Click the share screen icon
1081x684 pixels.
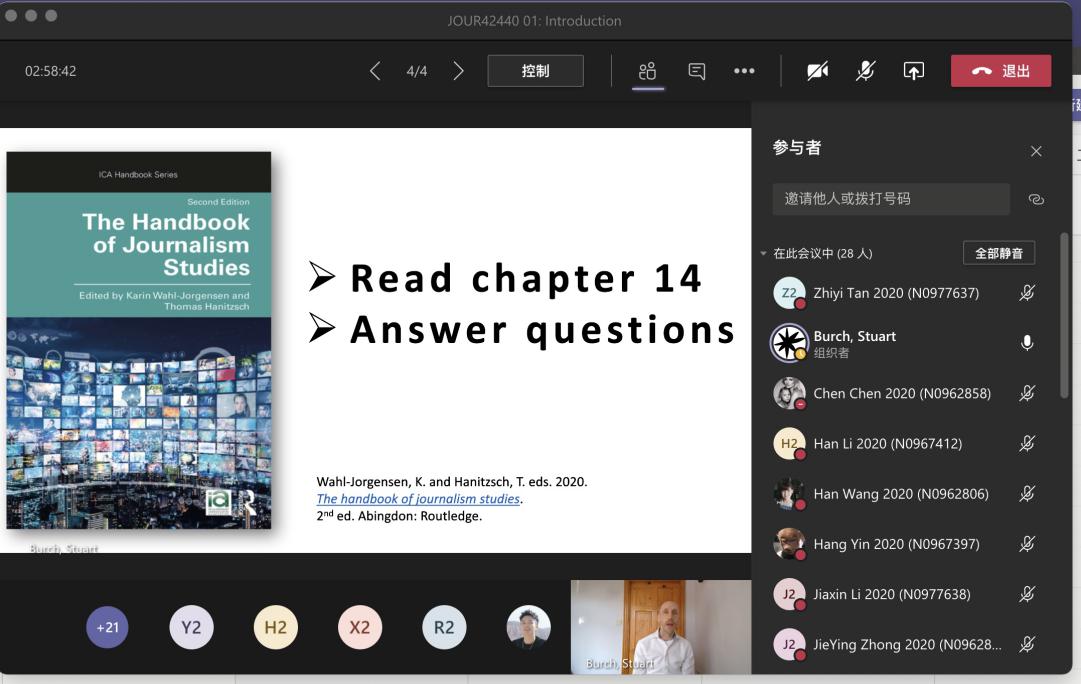coord(913,71)
